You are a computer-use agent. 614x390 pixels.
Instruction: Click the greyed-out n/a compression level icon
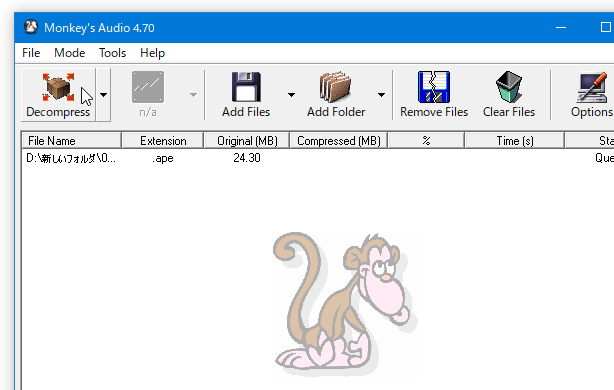[148, 87]
